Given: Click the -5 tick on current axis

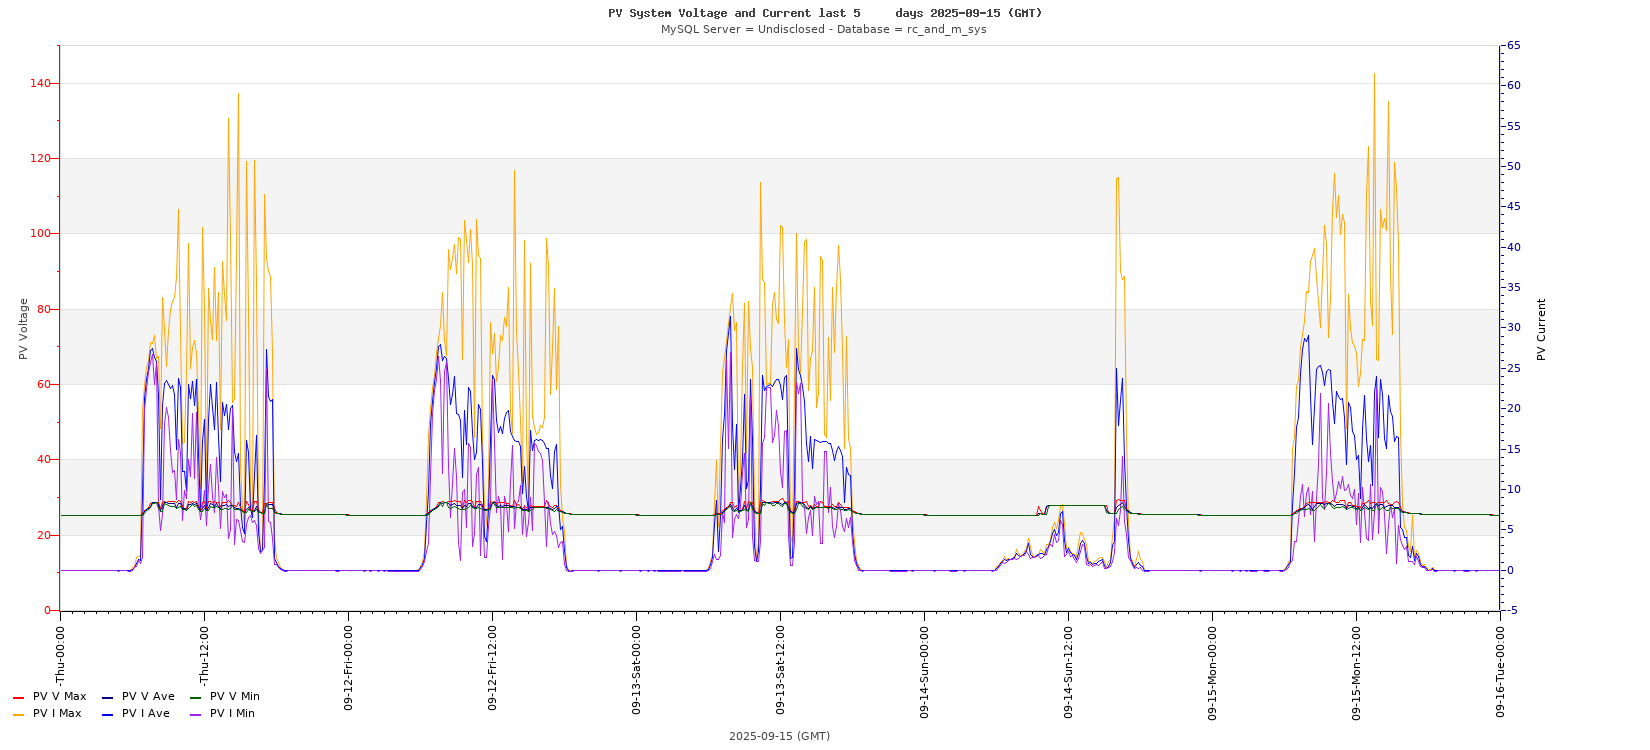Looking at the screenshot, I should click(x=1514, y=610).
